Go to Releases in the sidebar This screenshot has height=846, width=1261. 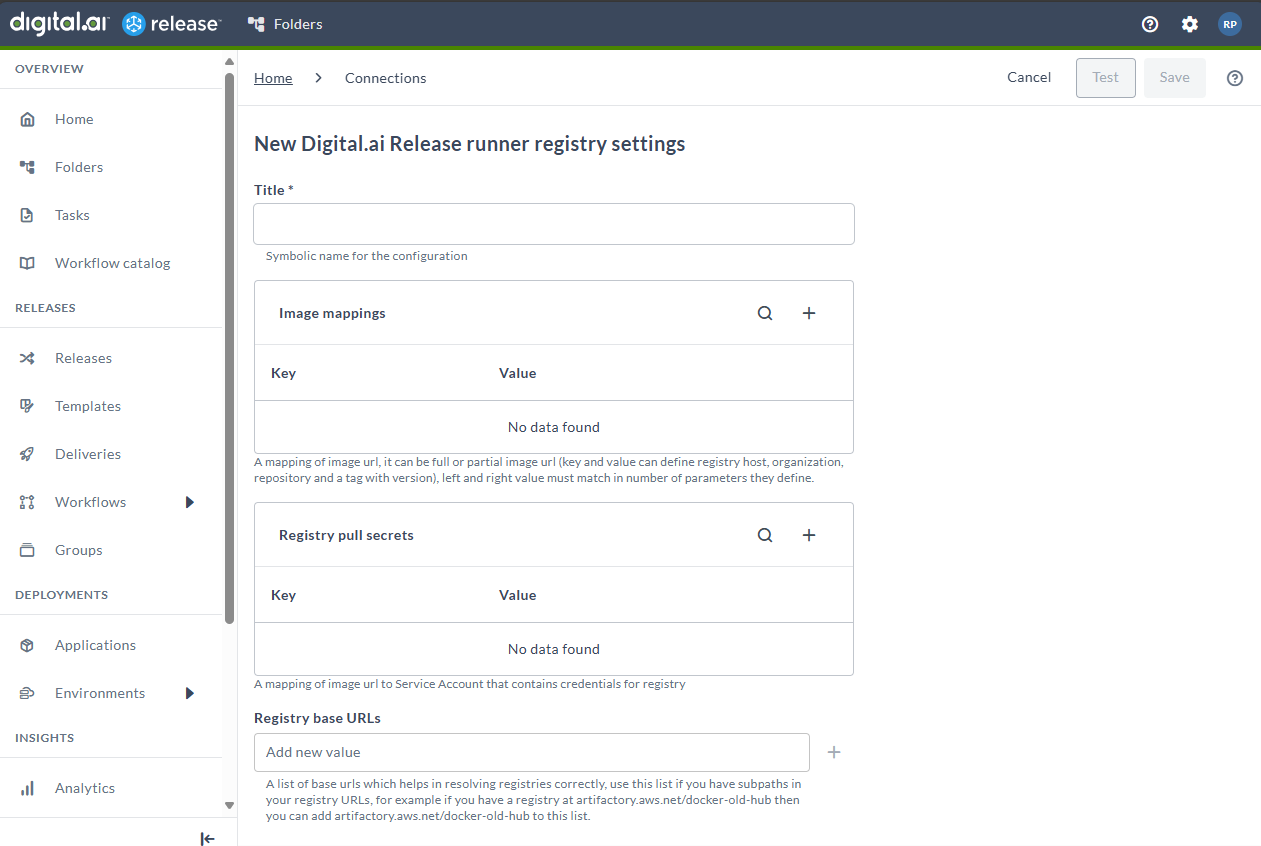(83, 358)
